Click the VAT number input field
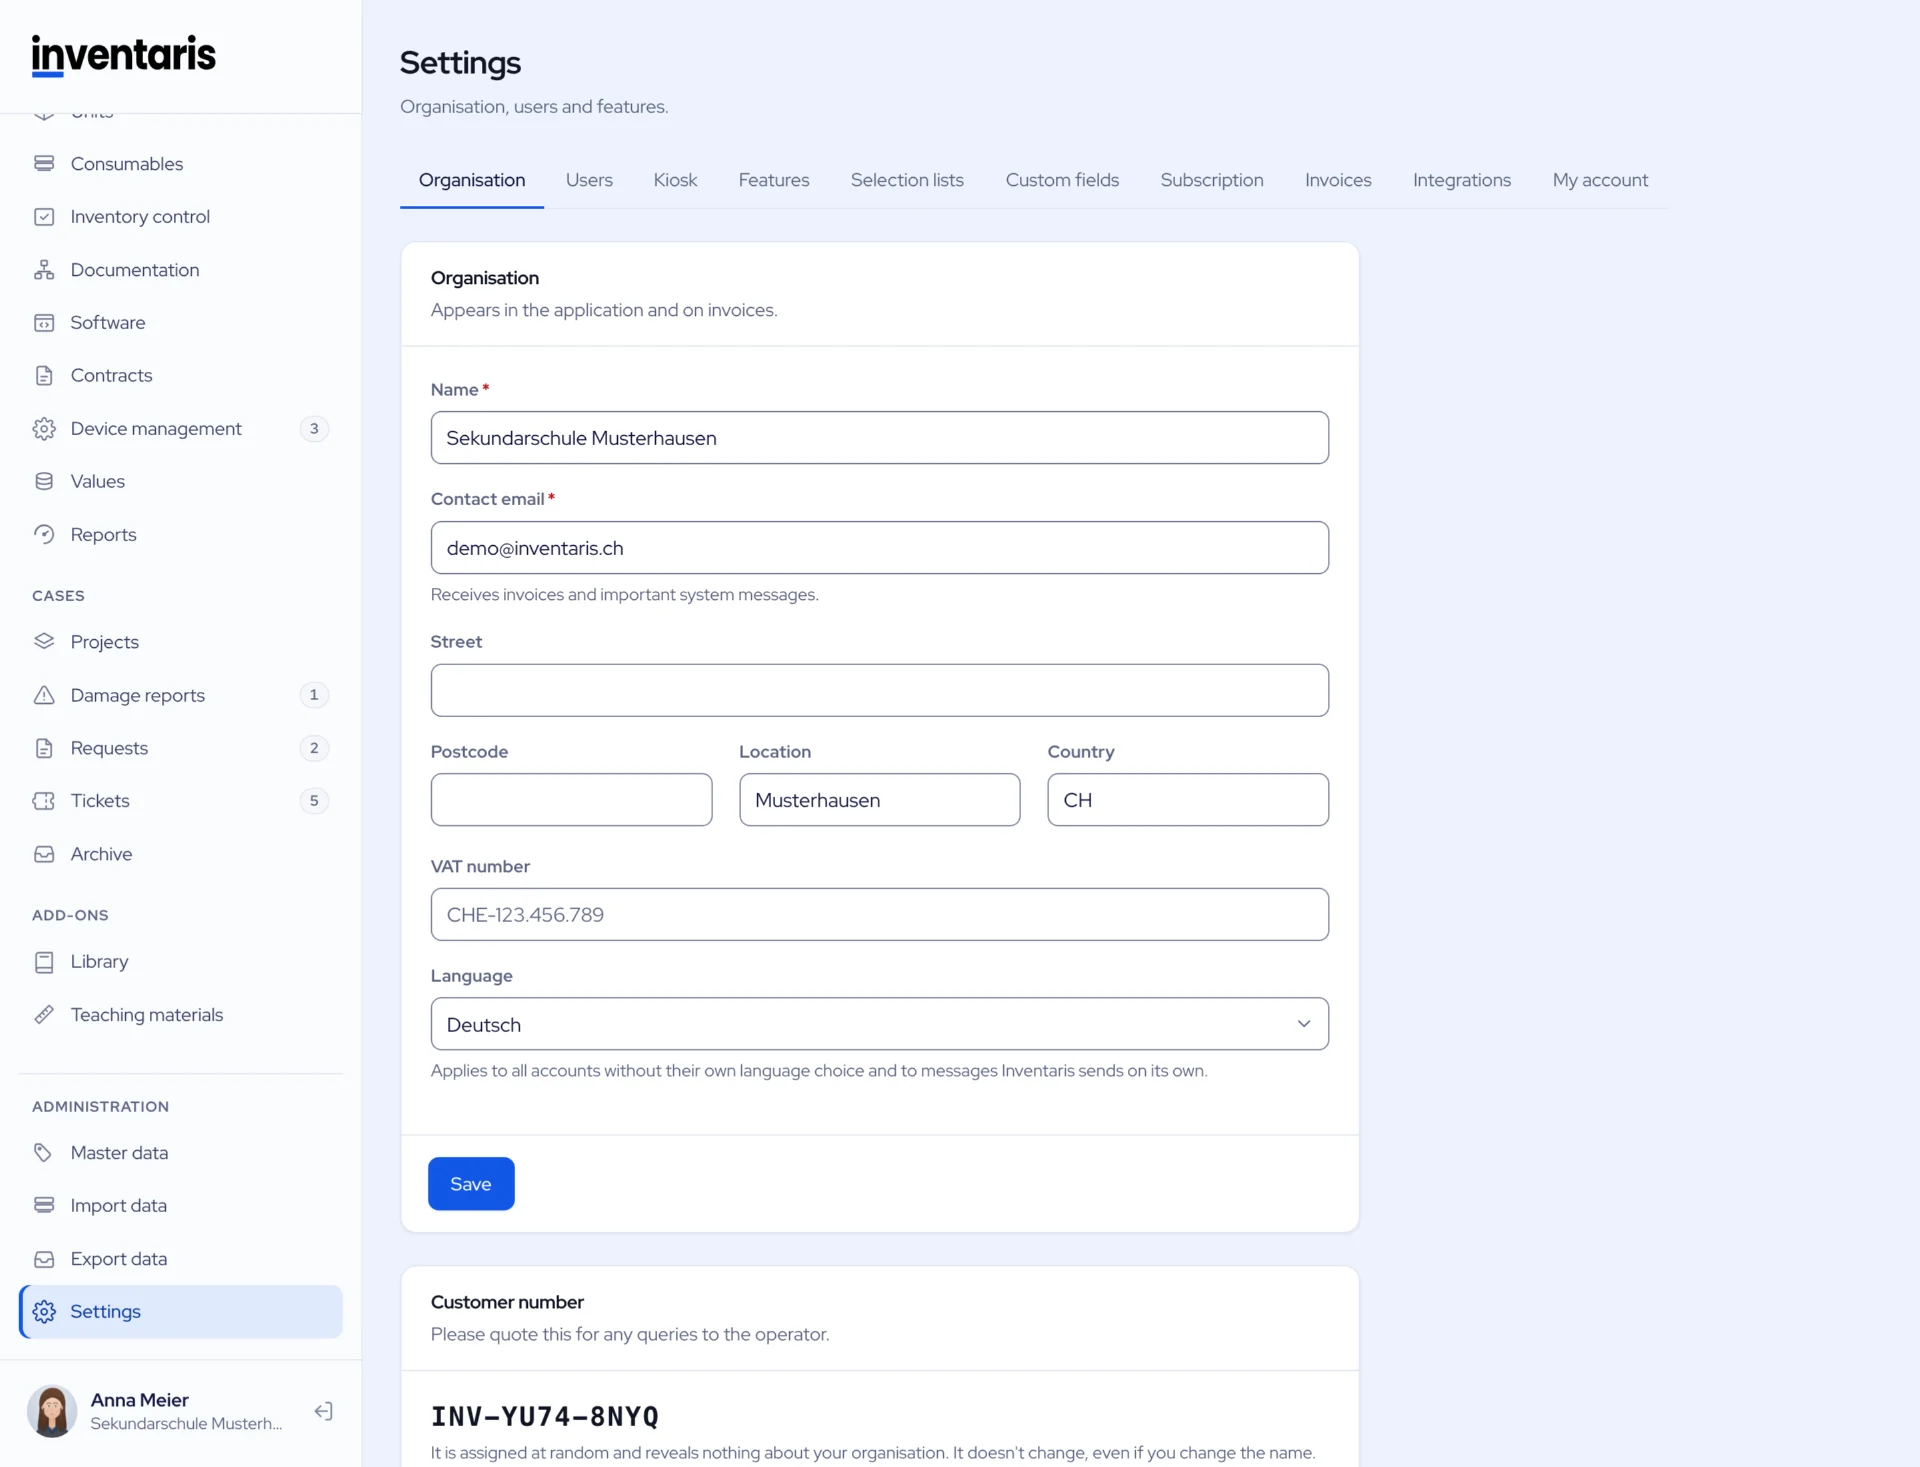Image resolution: width=1920 pixels, height=1467 pixels. (879, 914)
